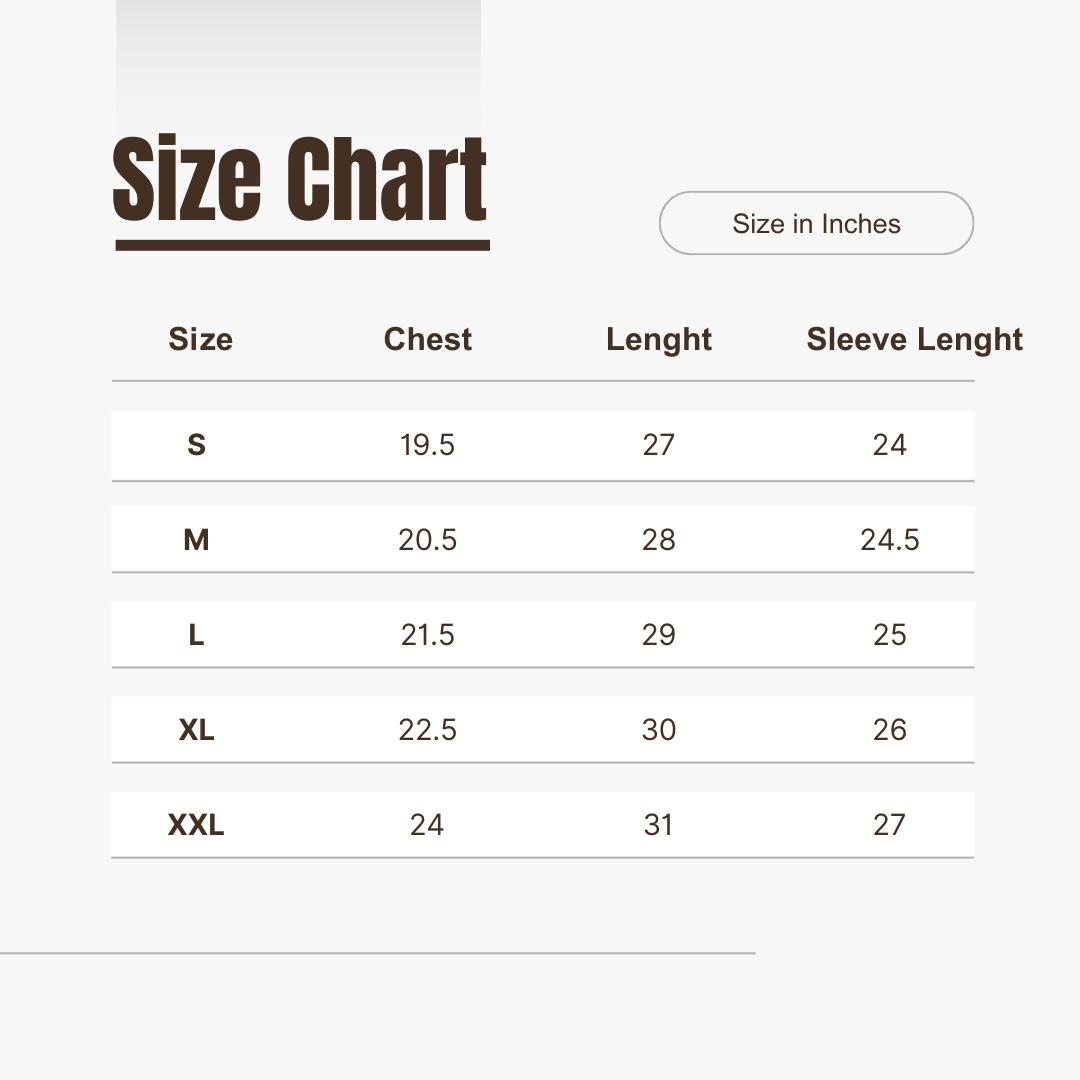Image resolution: width=1080 pixels, height=1080 pixels.
Task: Select the S size row label
Action: pyautogui.click(x=196, y=445)
